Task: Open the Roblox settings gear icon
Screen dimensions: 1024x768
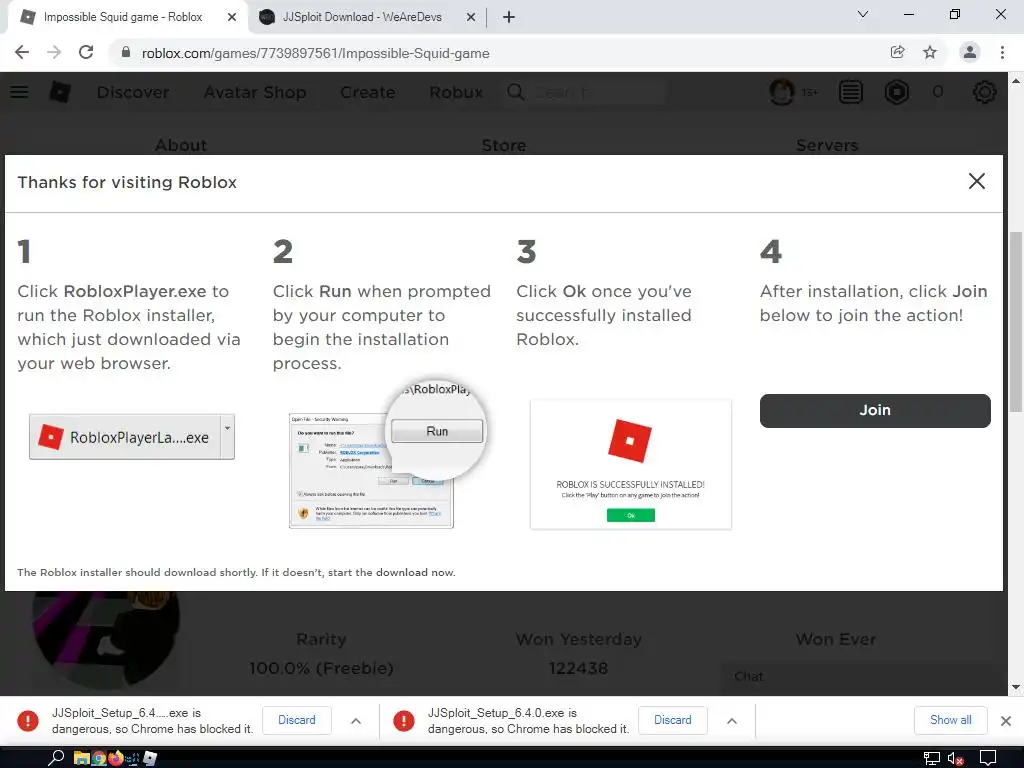Action: [984, 92]
